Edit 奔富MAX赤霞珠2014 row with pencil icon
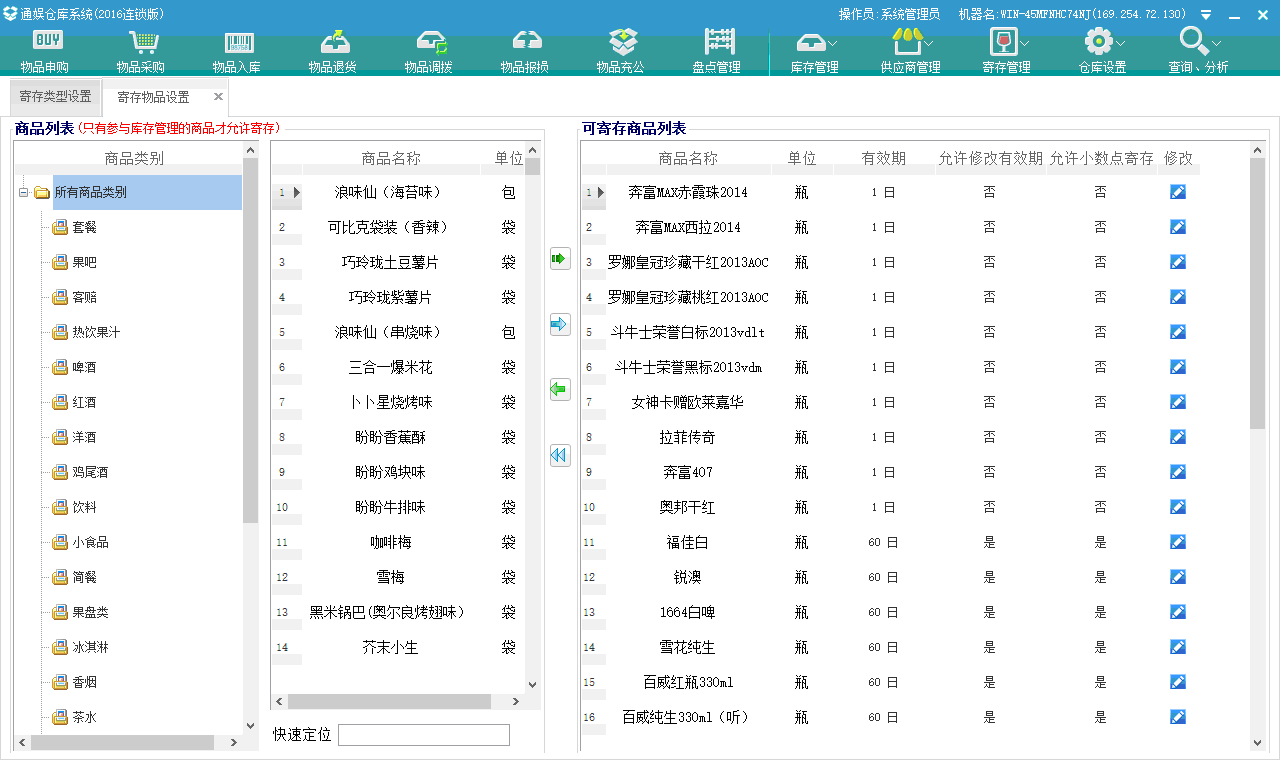The width and height of the screenshot is (1280, 760). point(1178,192)
